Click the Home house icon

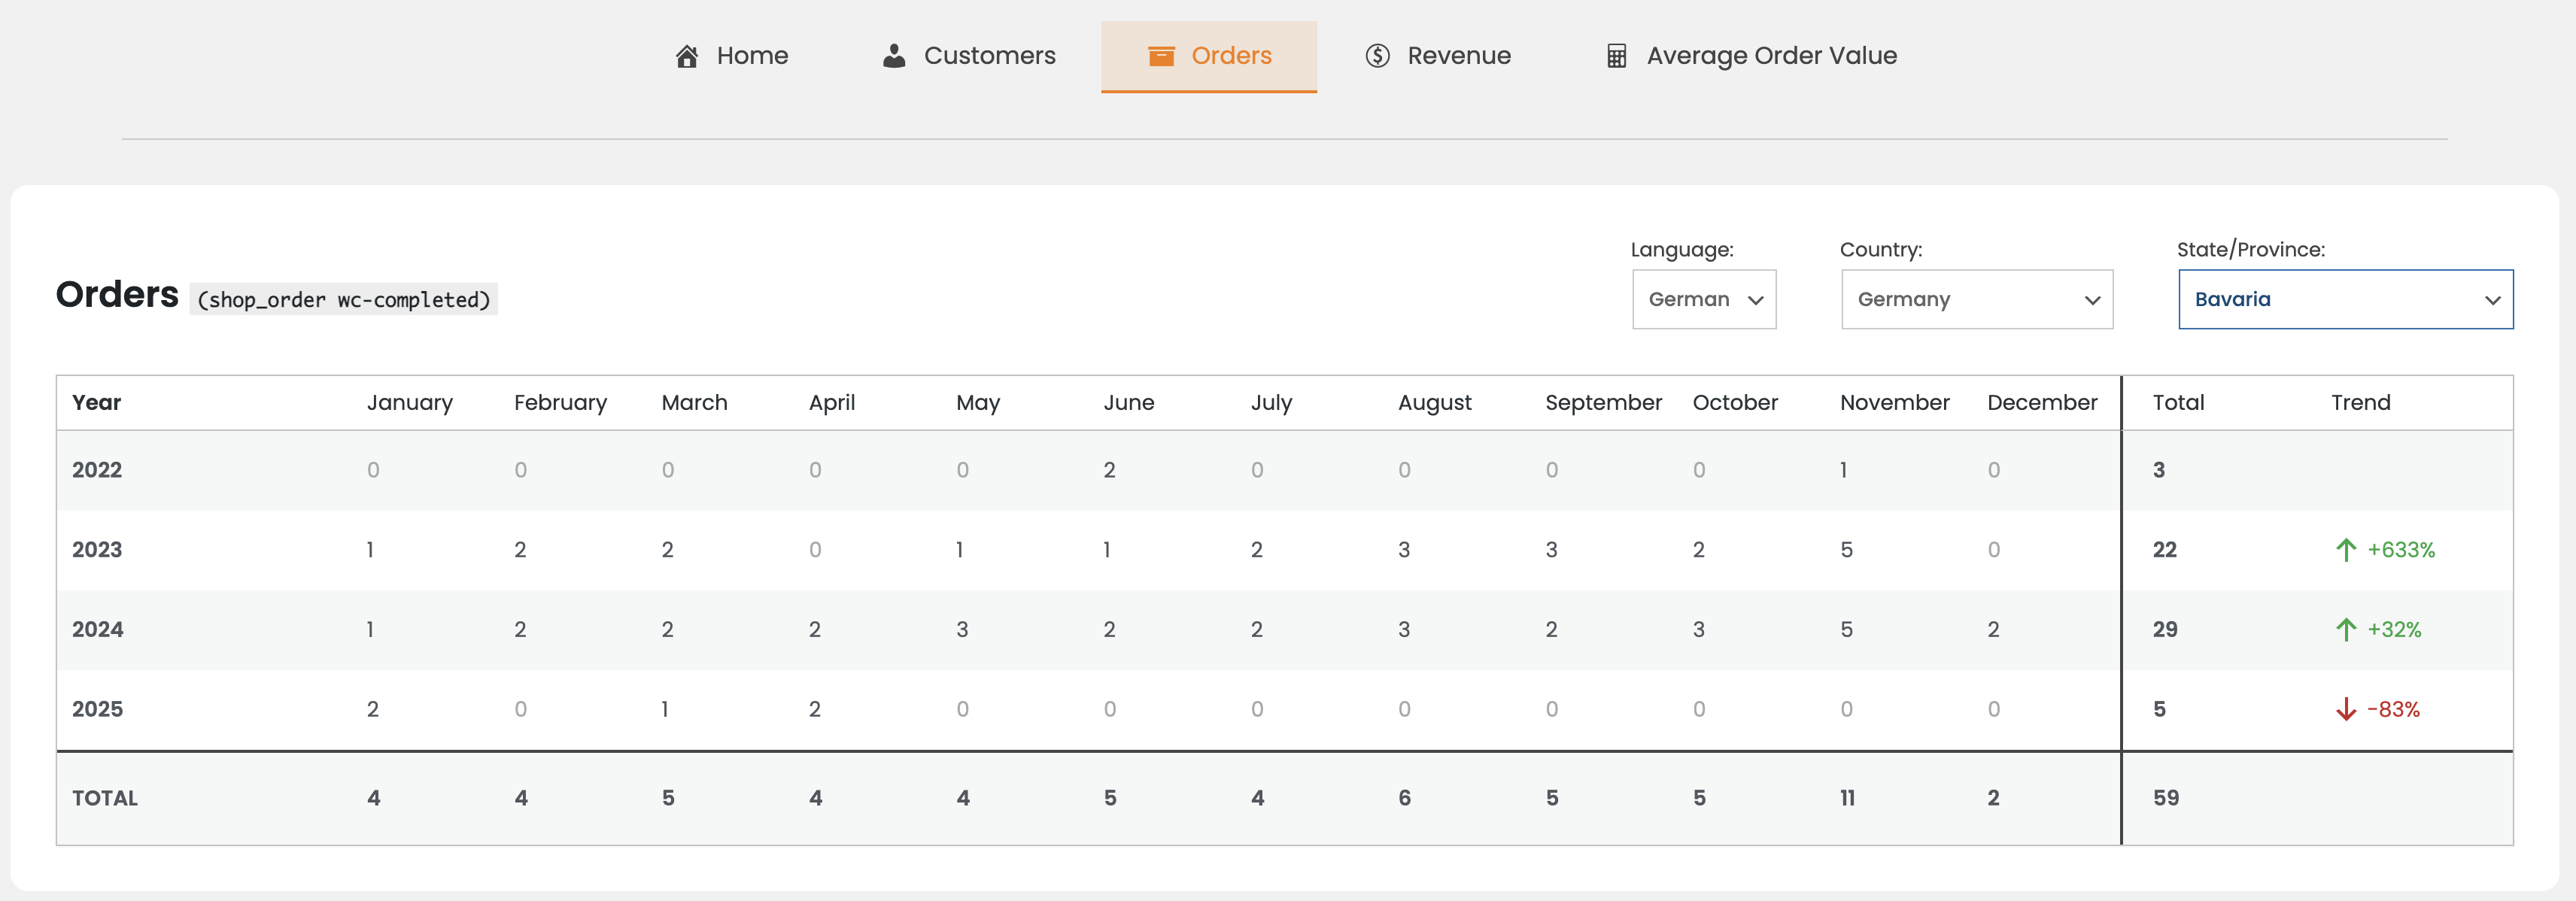click(686, 56)
